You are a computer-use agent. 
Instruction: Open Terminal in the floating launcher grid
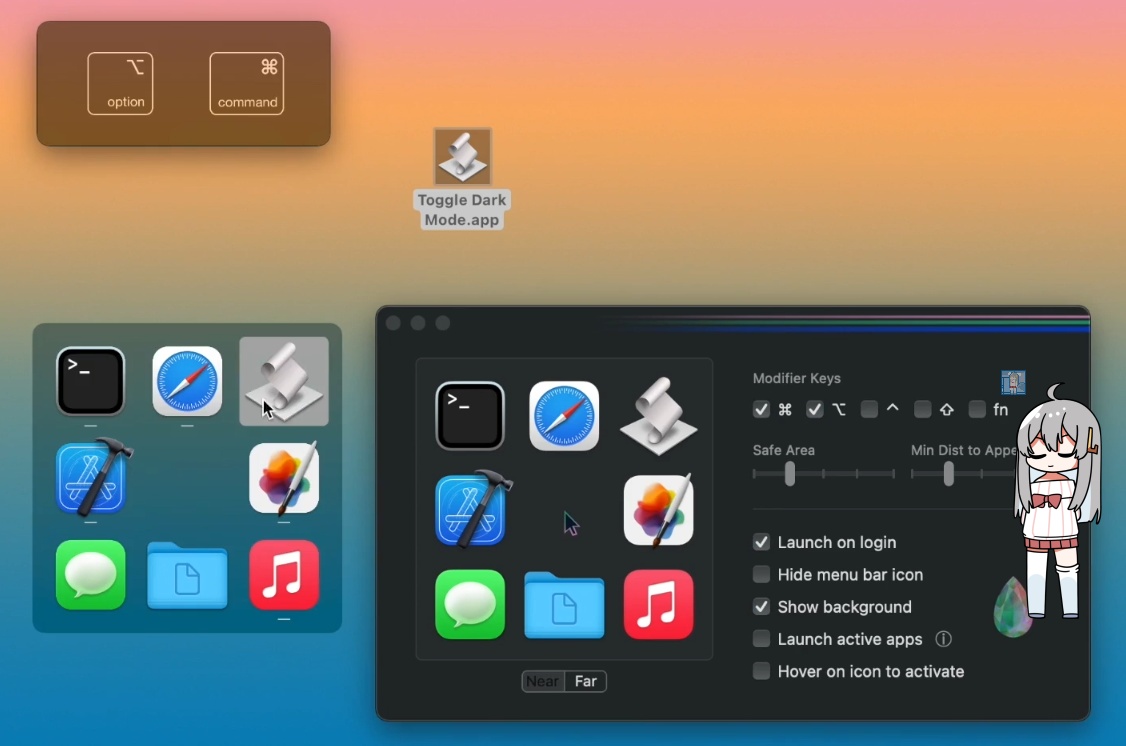click(x=90, y=381)
